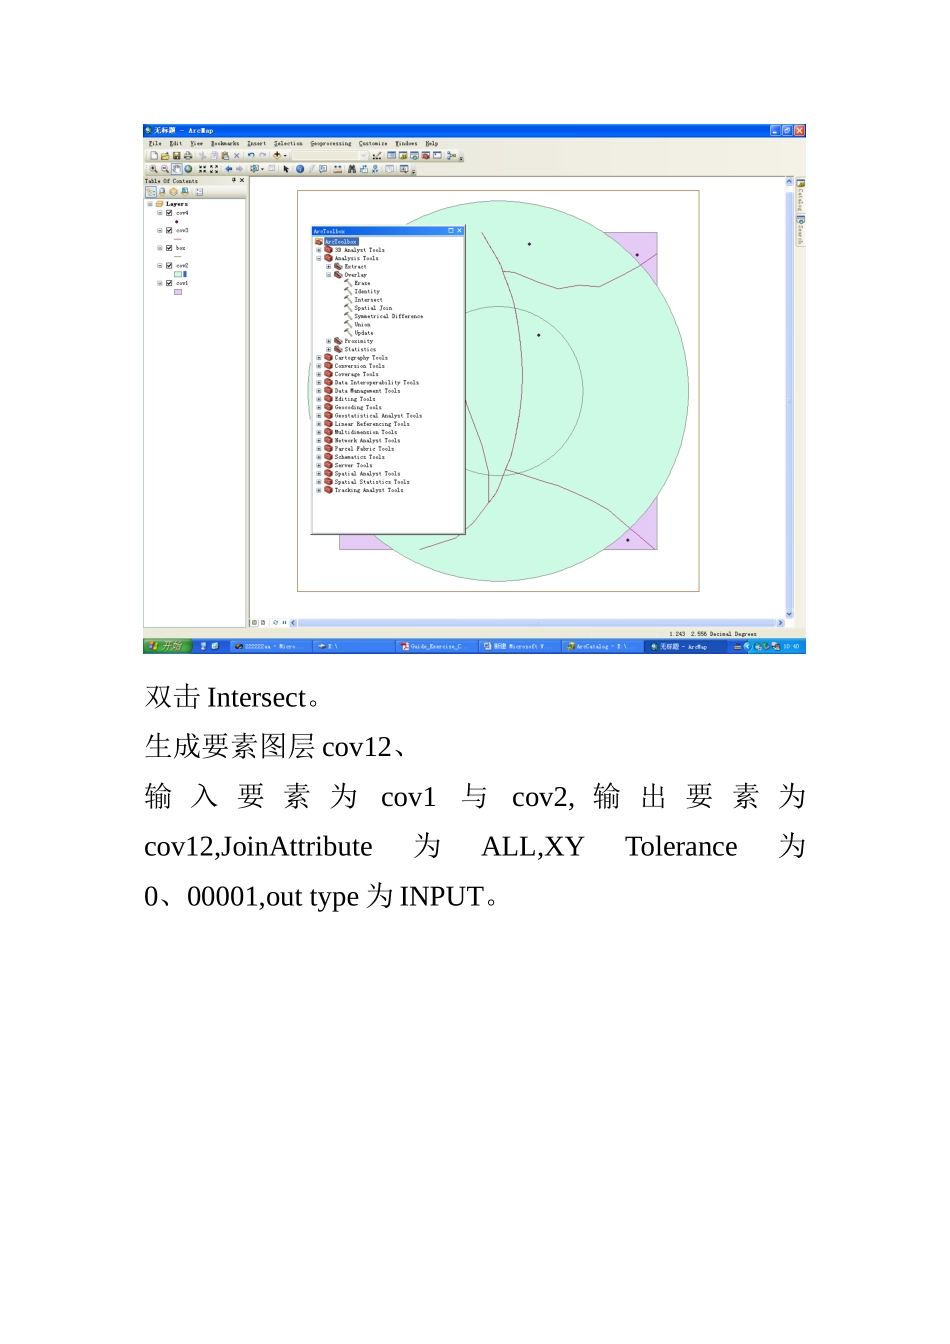The width and height of the screenshot is (950, 1344).
Task: Switch to ArcCatalog taskbar button
Action: [x=603, y=646]
